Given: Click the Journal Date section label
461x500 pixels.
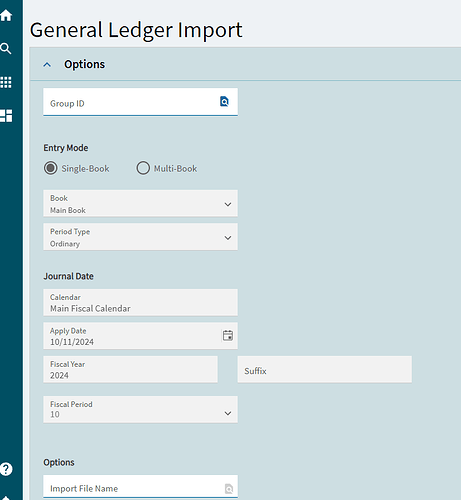Looking at the screenshot, I should [x=68, y=276].
